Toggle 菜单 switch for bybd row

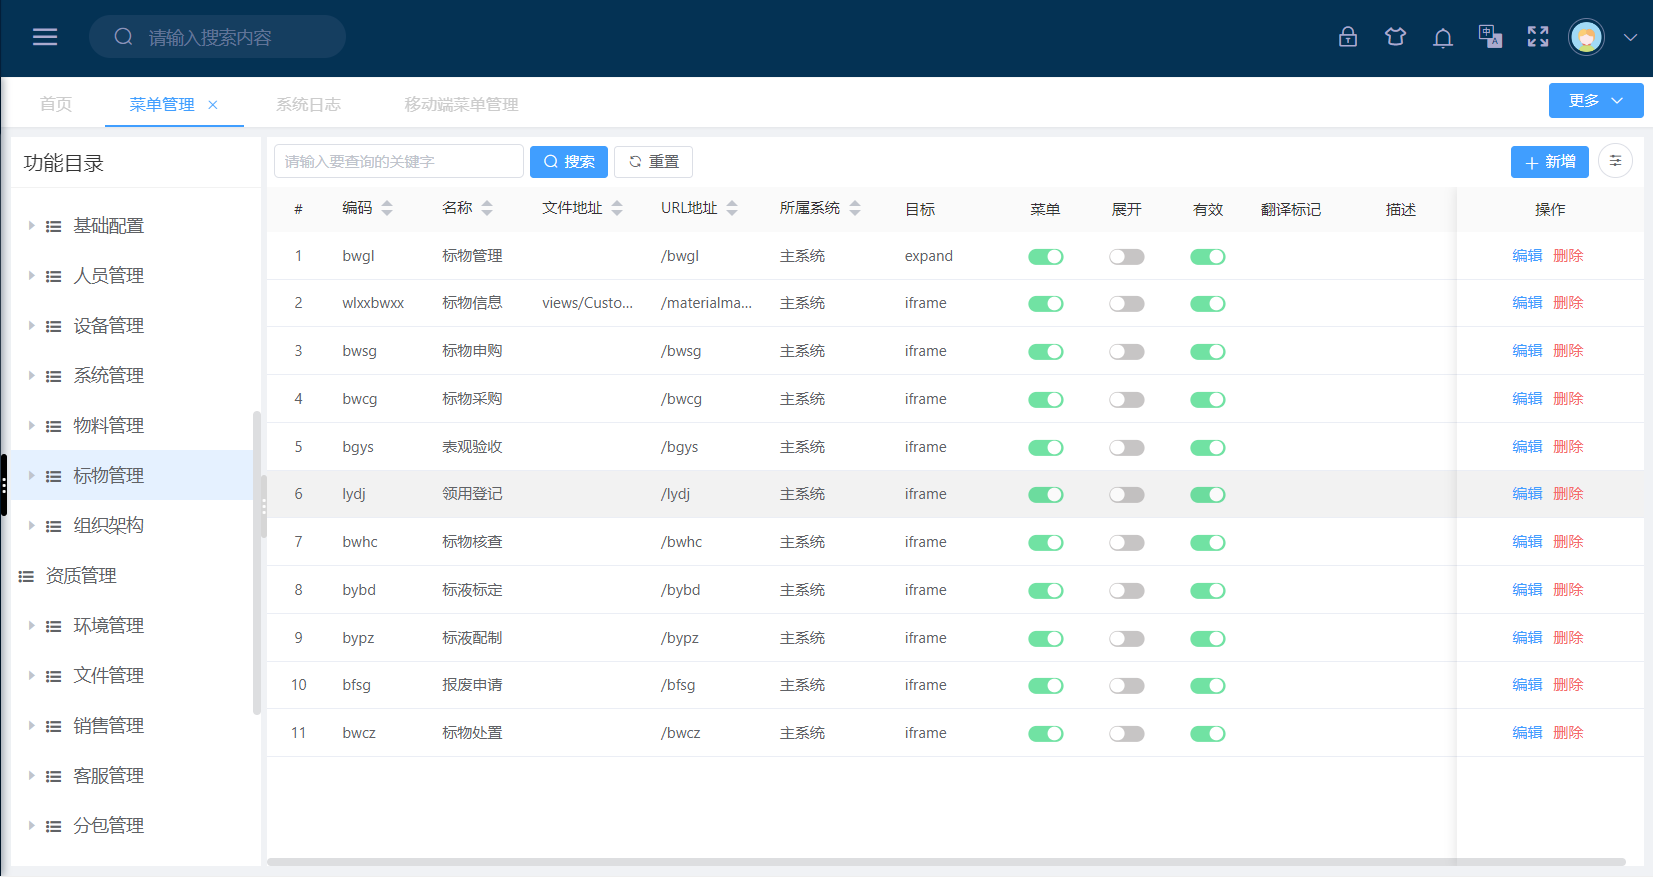pos(1046,591)
